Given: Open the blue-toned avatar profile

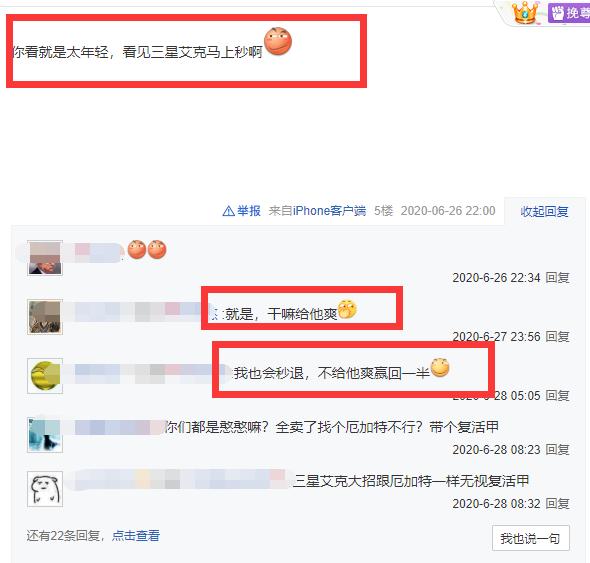Looking at the screenshot, I should coord(45,435).
